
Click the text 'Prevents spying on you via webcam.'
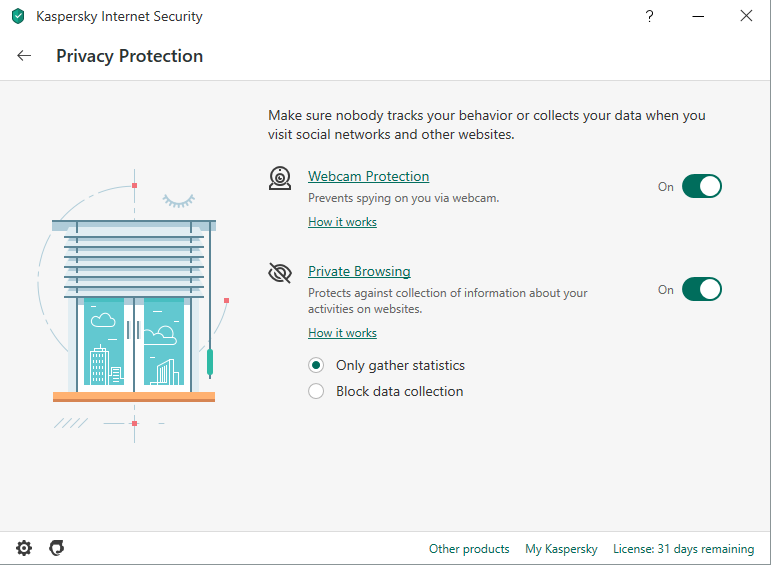[403, 198]
